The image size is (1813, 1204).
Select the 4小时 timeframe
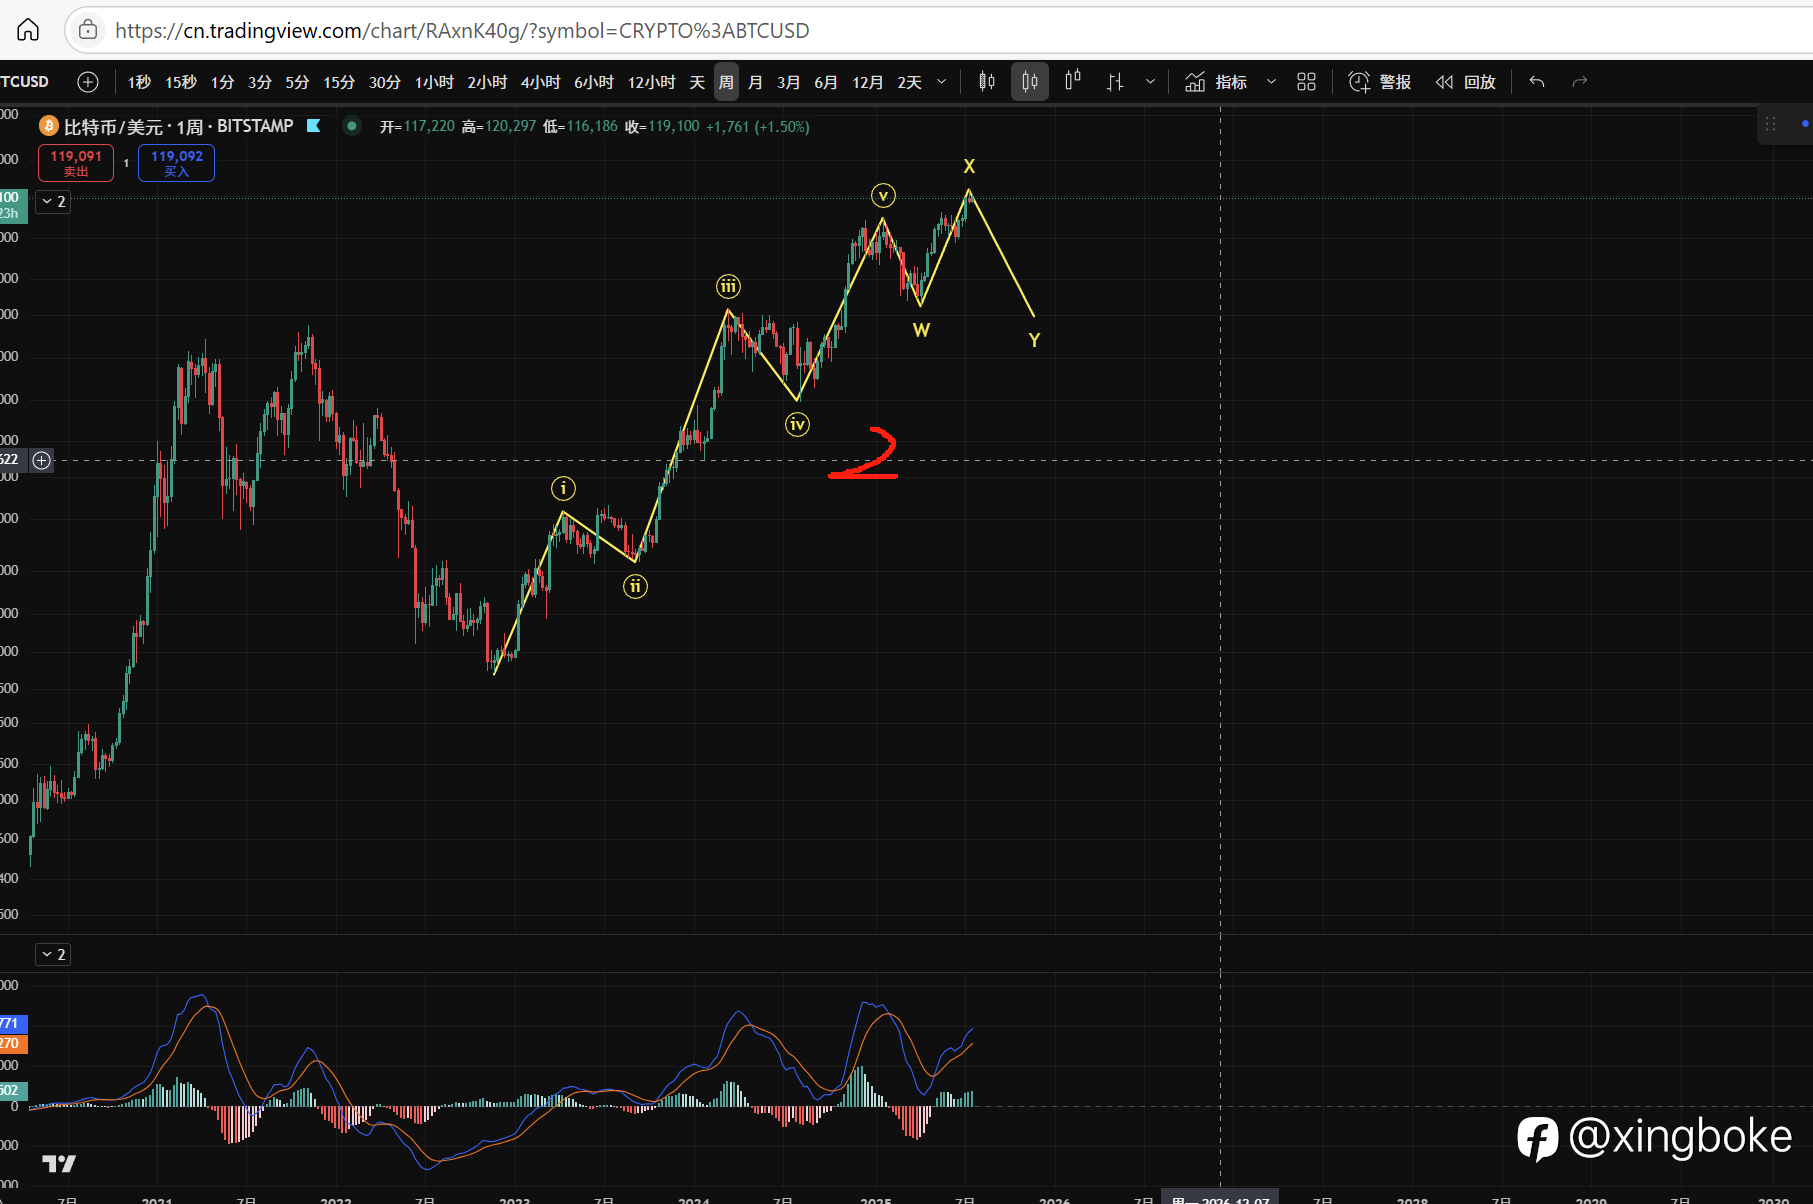[x=540, y=82]
